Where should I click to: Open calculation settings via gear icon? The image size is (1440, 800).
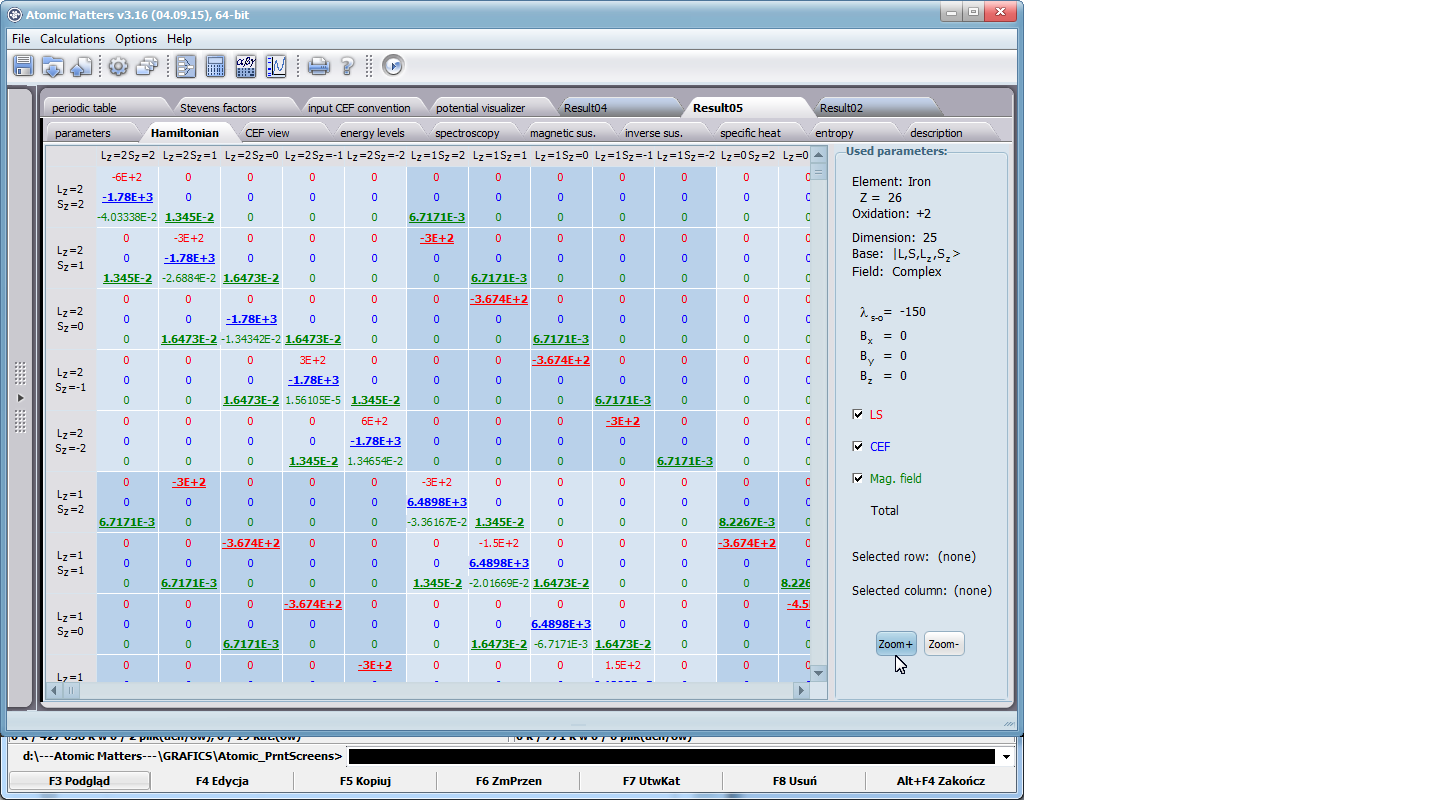pos(119,65)
